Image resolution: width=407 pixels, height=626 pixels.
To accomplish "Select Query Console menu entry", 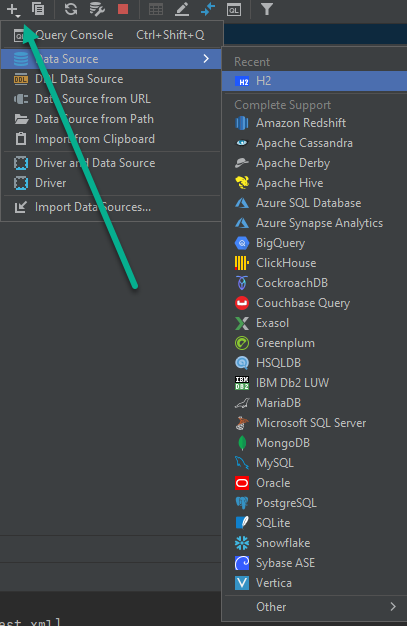I will [x=111, y=35].
